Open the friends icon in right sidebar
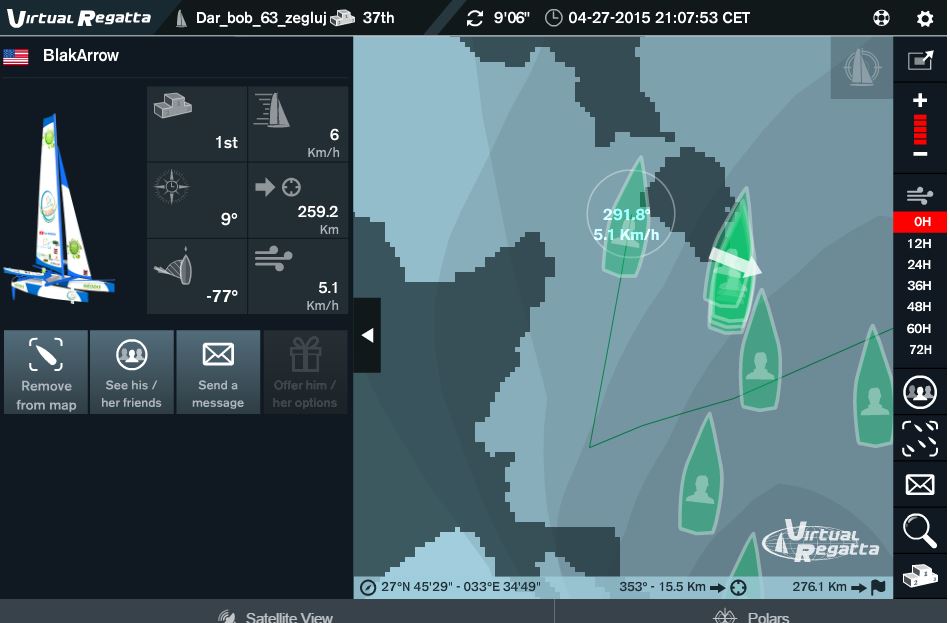The image size is (950, 623). click(x=920, y=392)
